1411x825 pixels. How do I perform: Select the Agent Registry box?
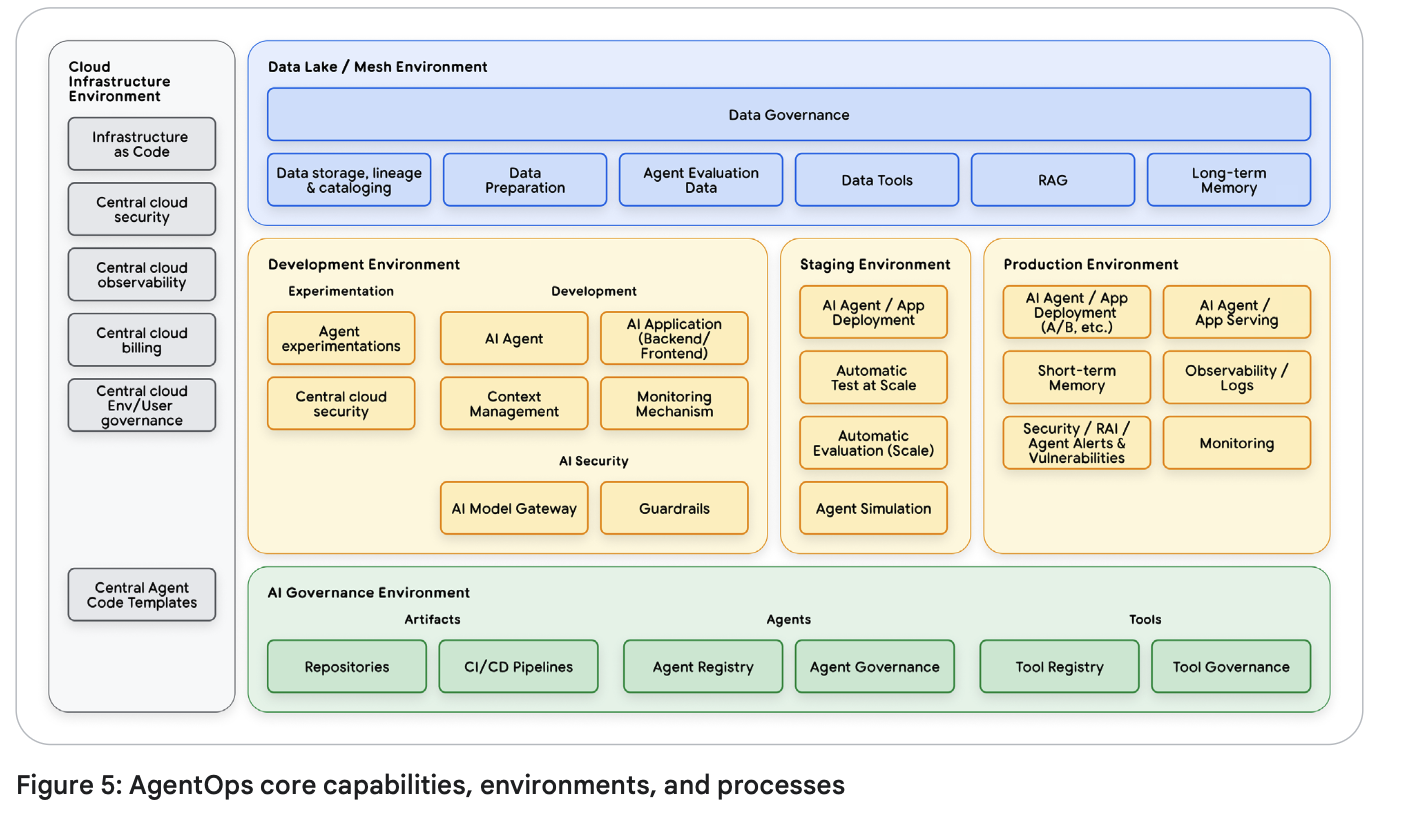click(703, 667)
